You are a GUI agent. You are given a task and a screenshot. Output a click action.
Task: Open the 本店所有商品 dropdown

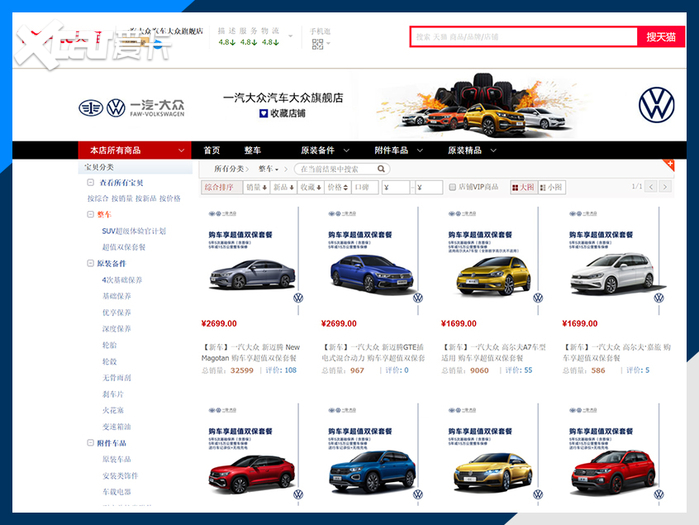click(135, 150)
